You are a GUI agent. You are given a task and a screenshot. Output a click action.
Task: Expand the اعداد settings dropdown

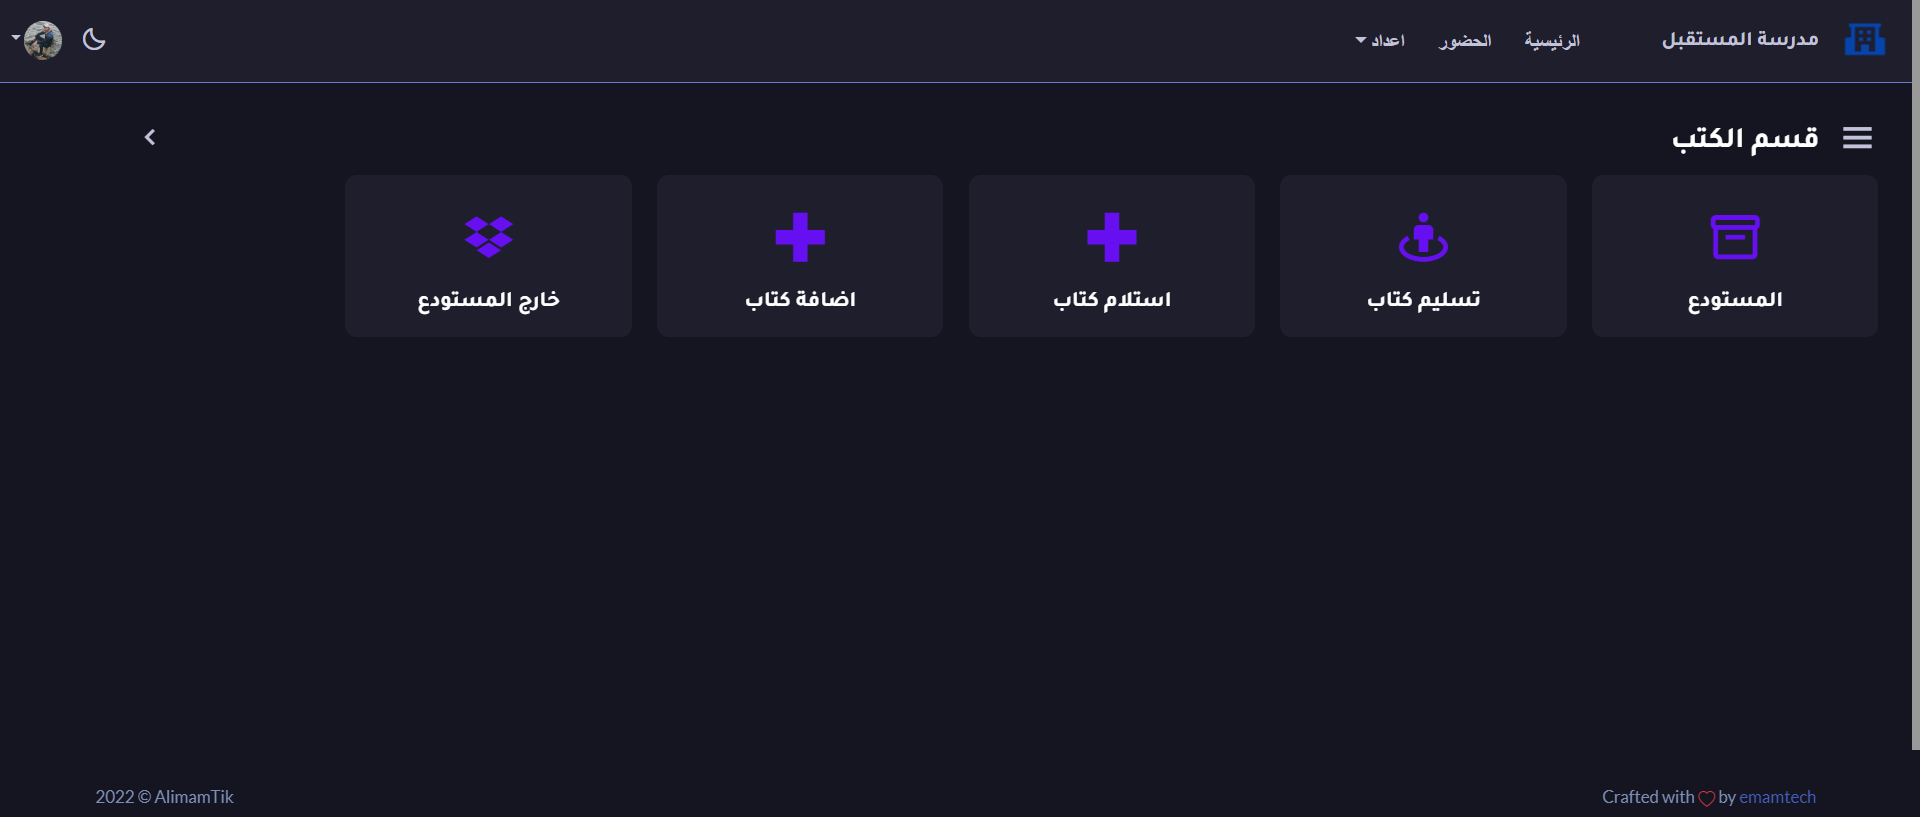click(1381, 41)
